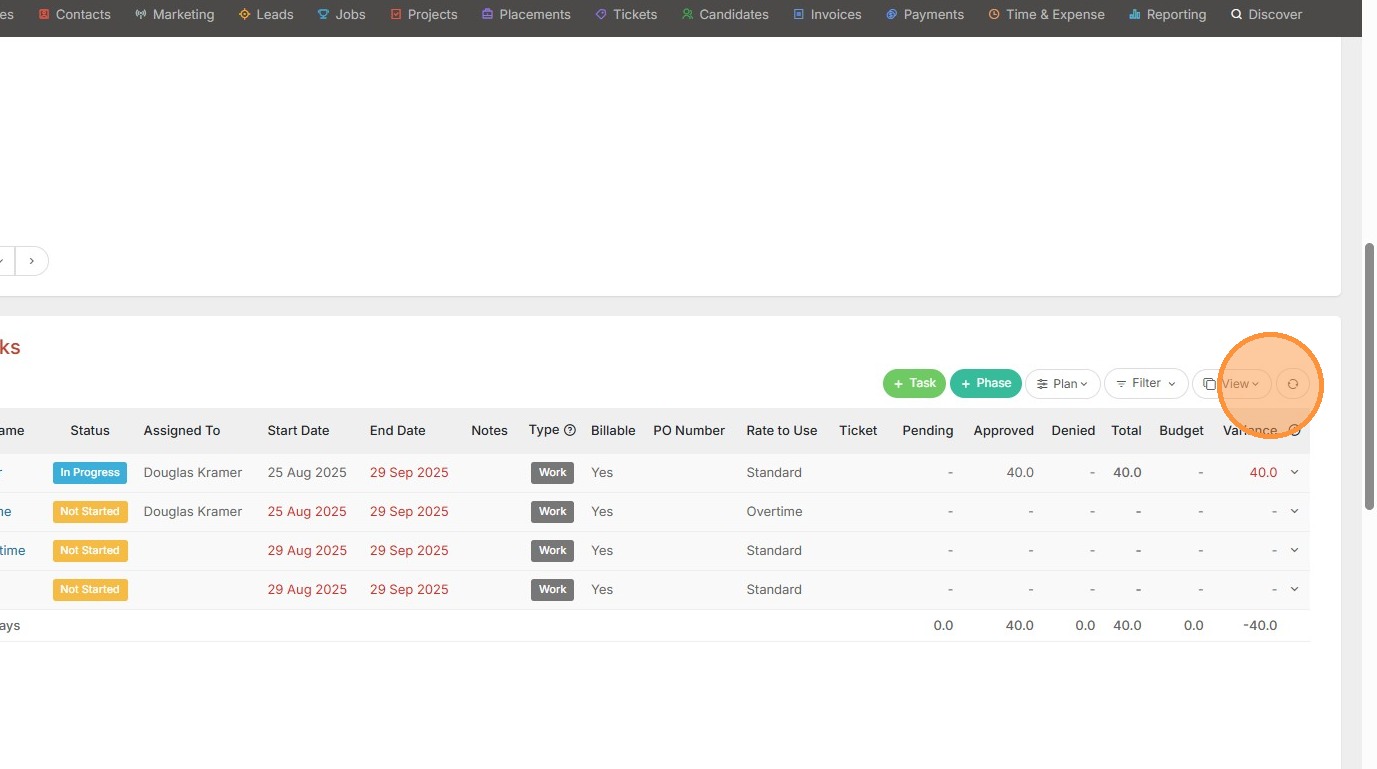Image resolution: width=1377 pixels, height=769 pixels.
Task: Click the Notes column header
Action: tap(490, 431)
